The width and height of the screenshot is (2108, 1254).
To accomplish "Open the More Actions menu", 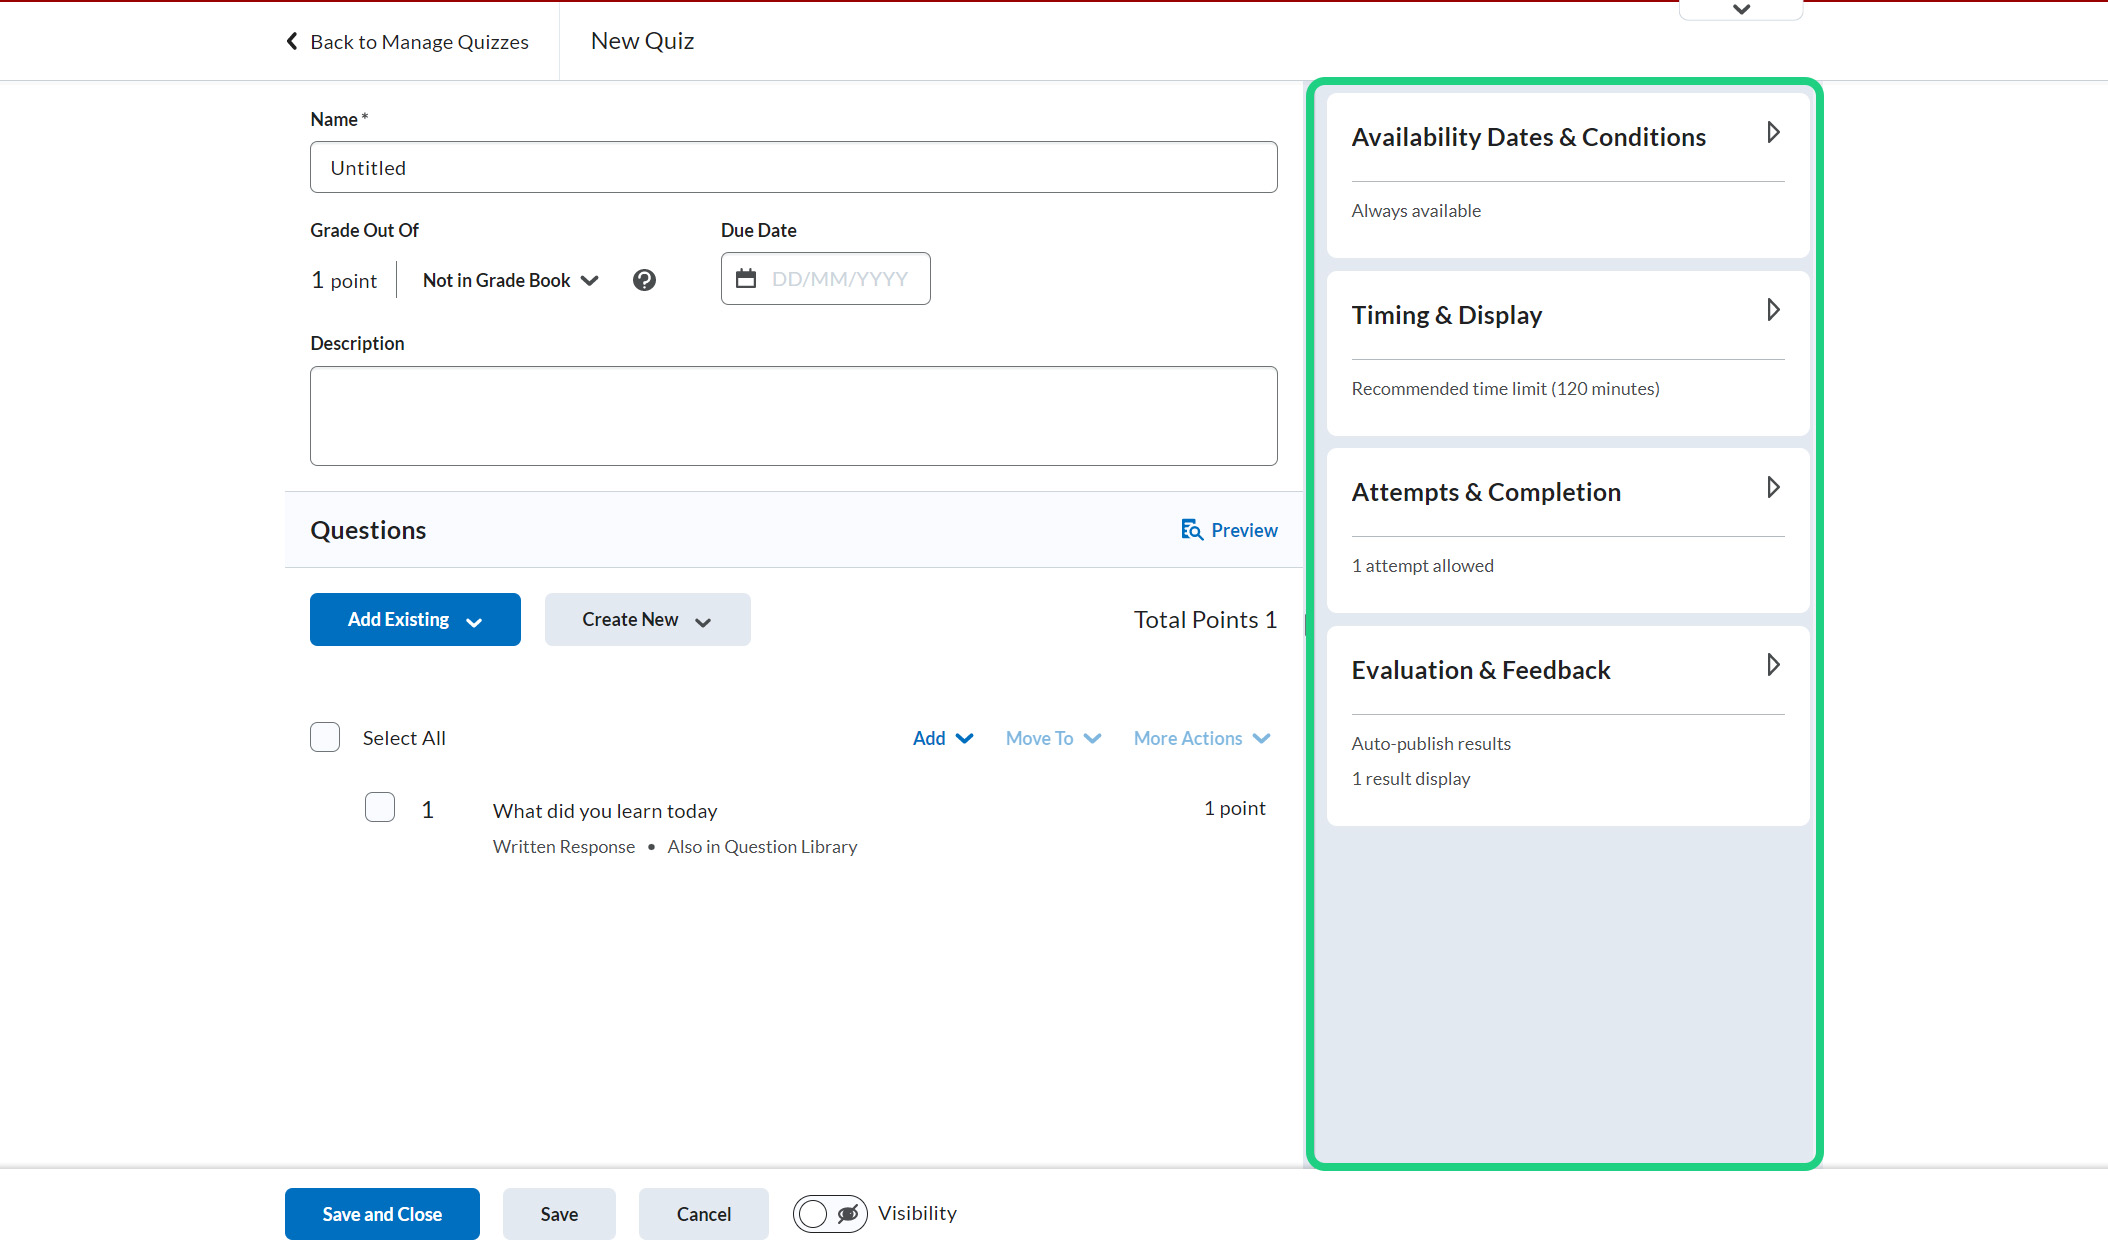I will [x=1201, y=738].
